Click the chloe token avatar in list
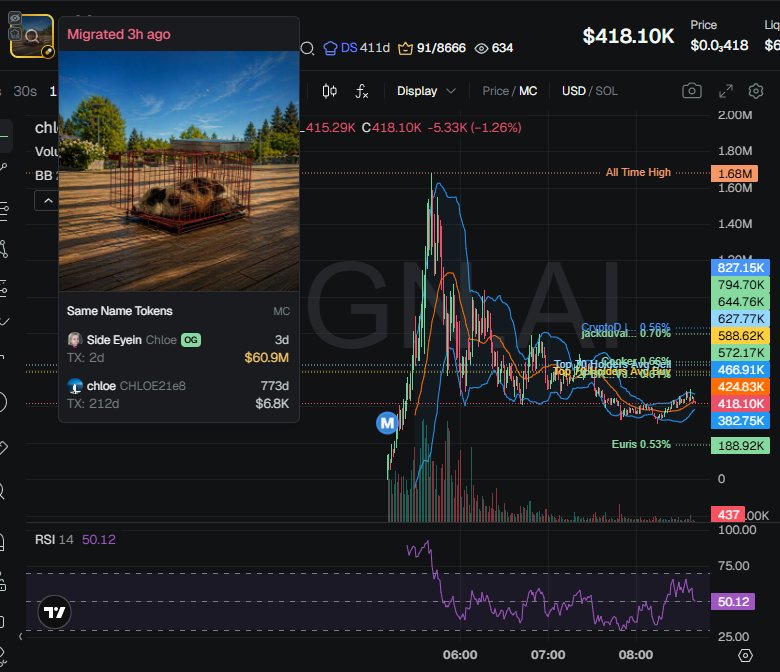This screenshot has height=672, width=780. coord(75,385)
